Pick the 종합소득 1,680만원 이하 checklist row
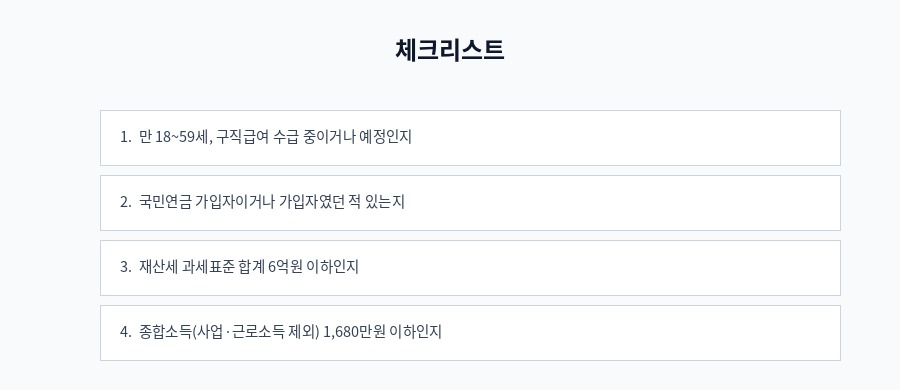900x390 pixels. point(470,333)
